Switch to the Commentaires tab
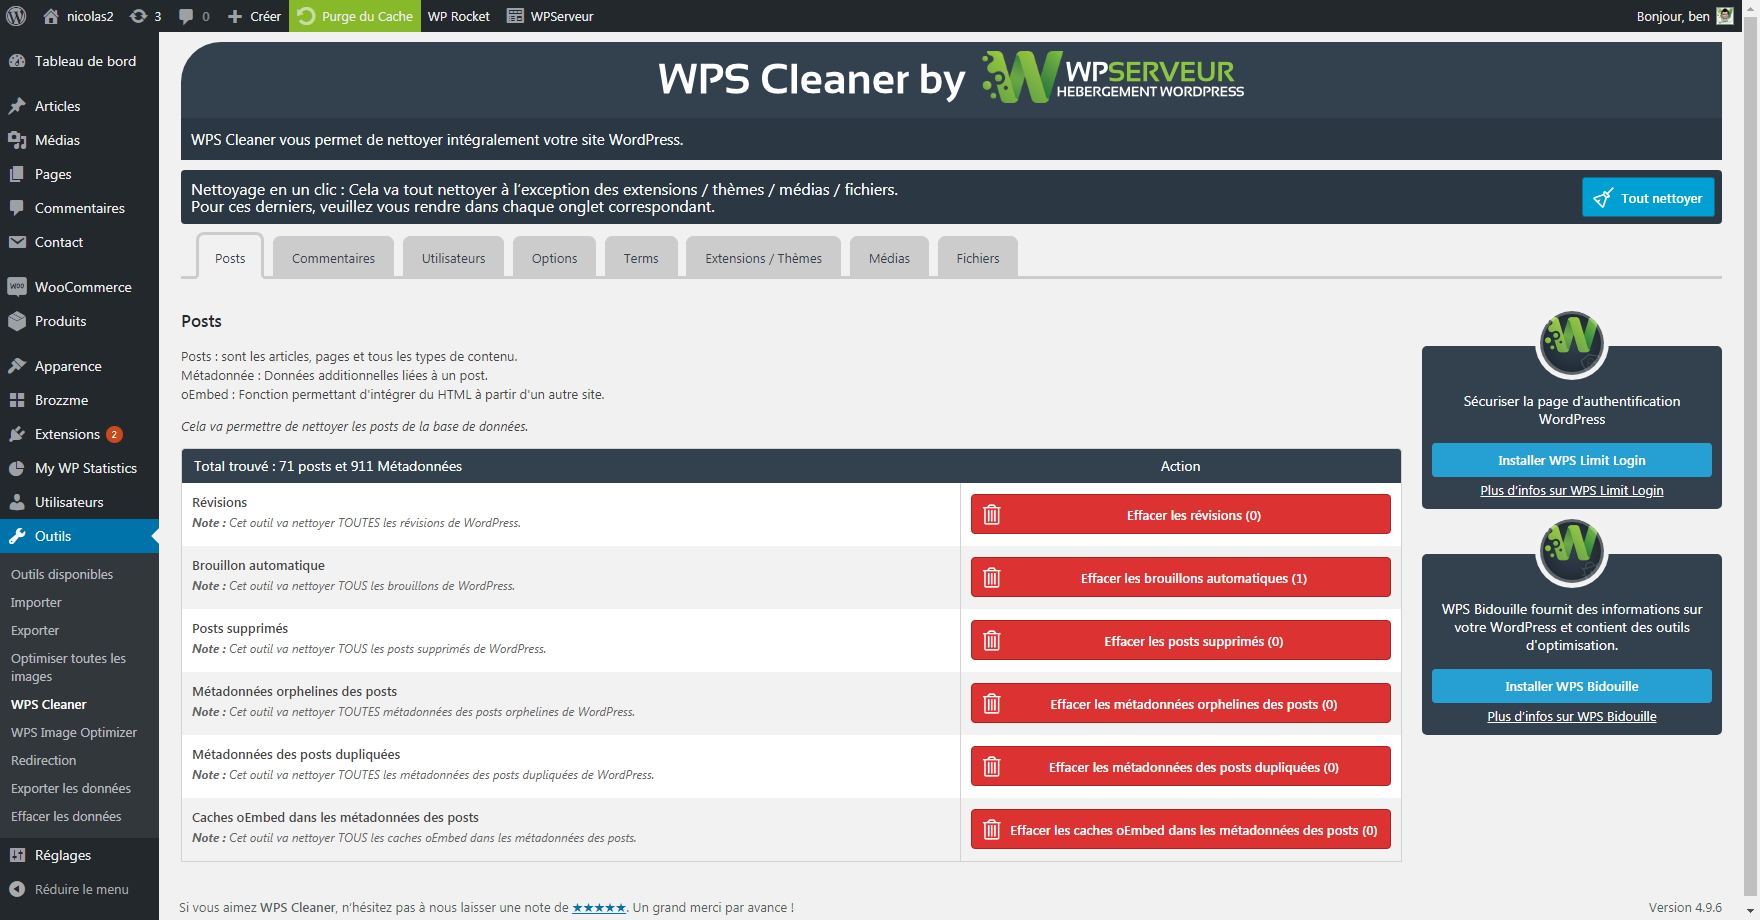The image size is (1760, 920). pyautogui.click(x=333, y=258)
